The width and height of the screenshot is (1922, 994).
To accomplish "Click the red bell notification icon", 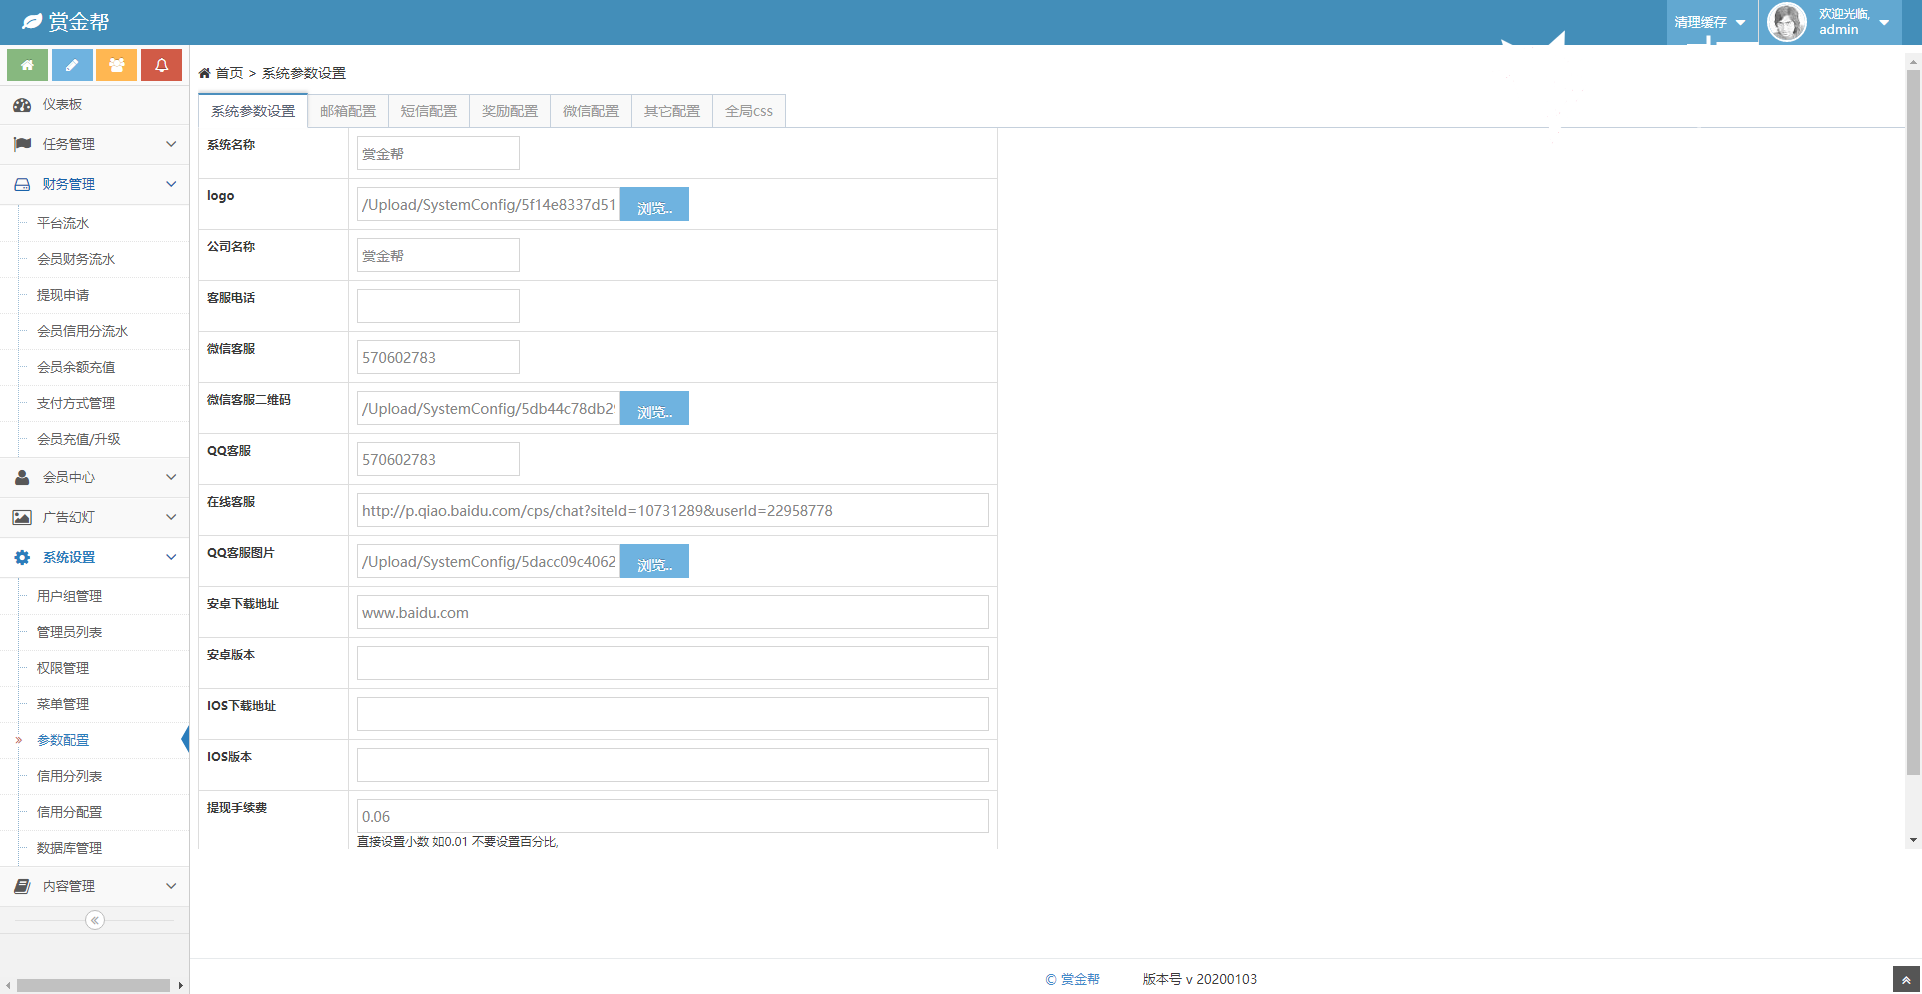I will pos(161,65).
